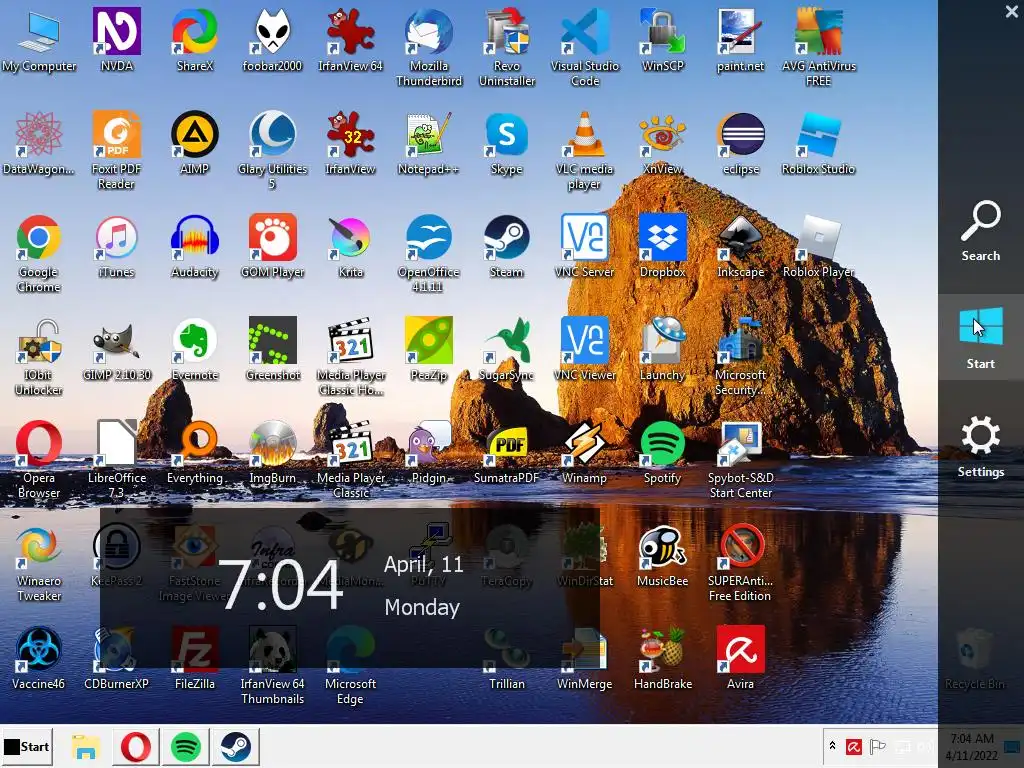The height and width of the screenshot is (768, 1024).
Task: Launch eclipse from the desktop
Action: coord(741,143)
